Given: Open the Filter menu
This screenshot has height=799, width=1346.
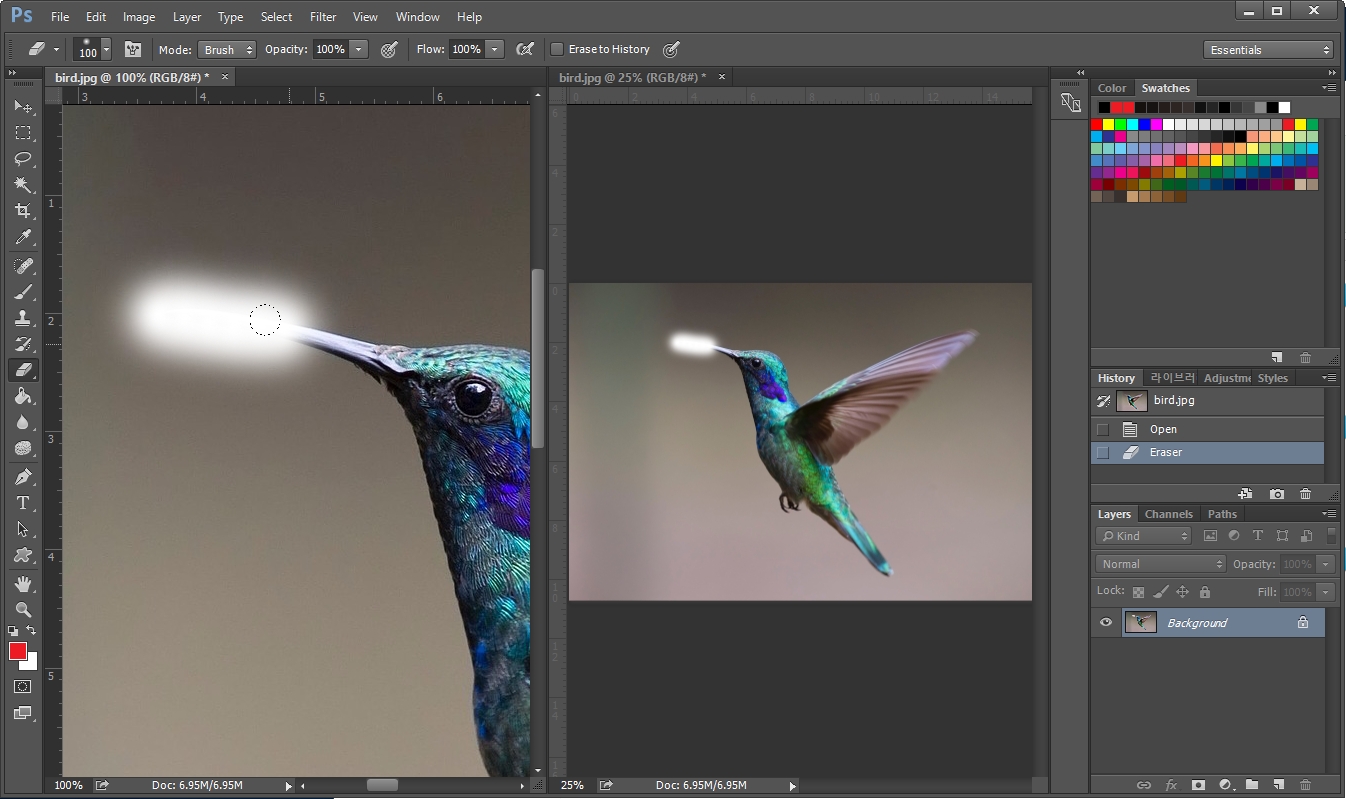Looking at the screenshot, I should [323, 17].
